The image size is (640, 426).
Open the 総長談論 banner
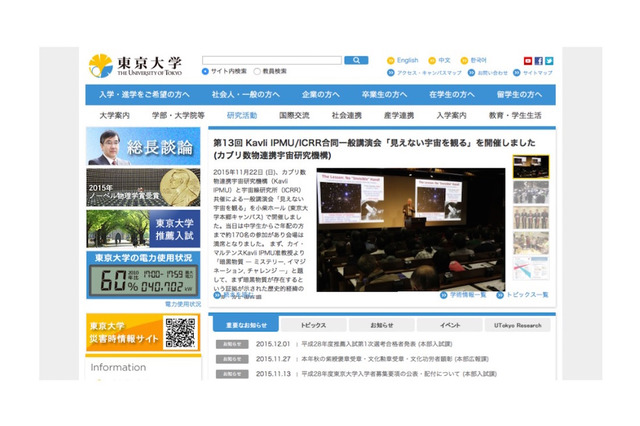pyautogui.click(x=143, y=146)
